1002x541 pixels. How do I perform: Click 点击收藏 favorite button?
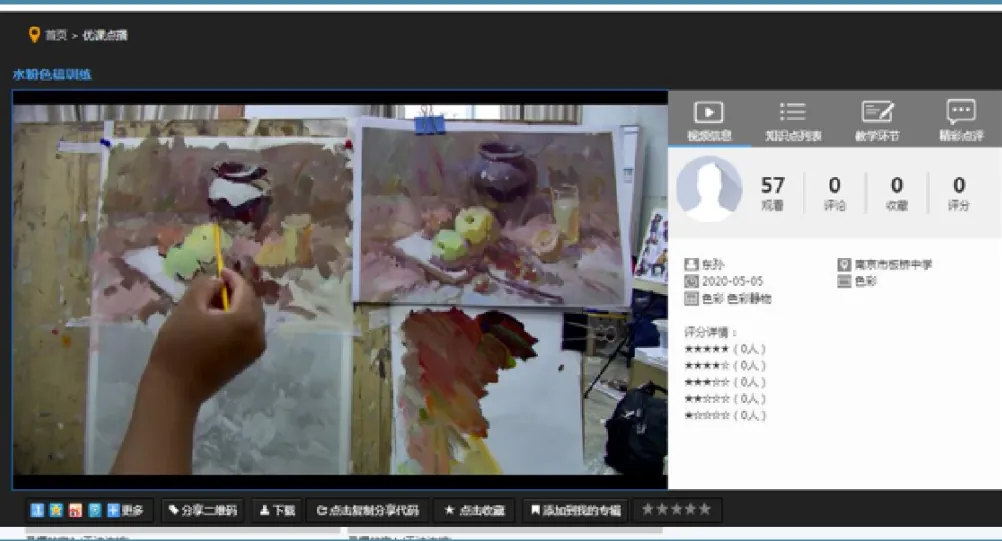(x=475, y=510)
